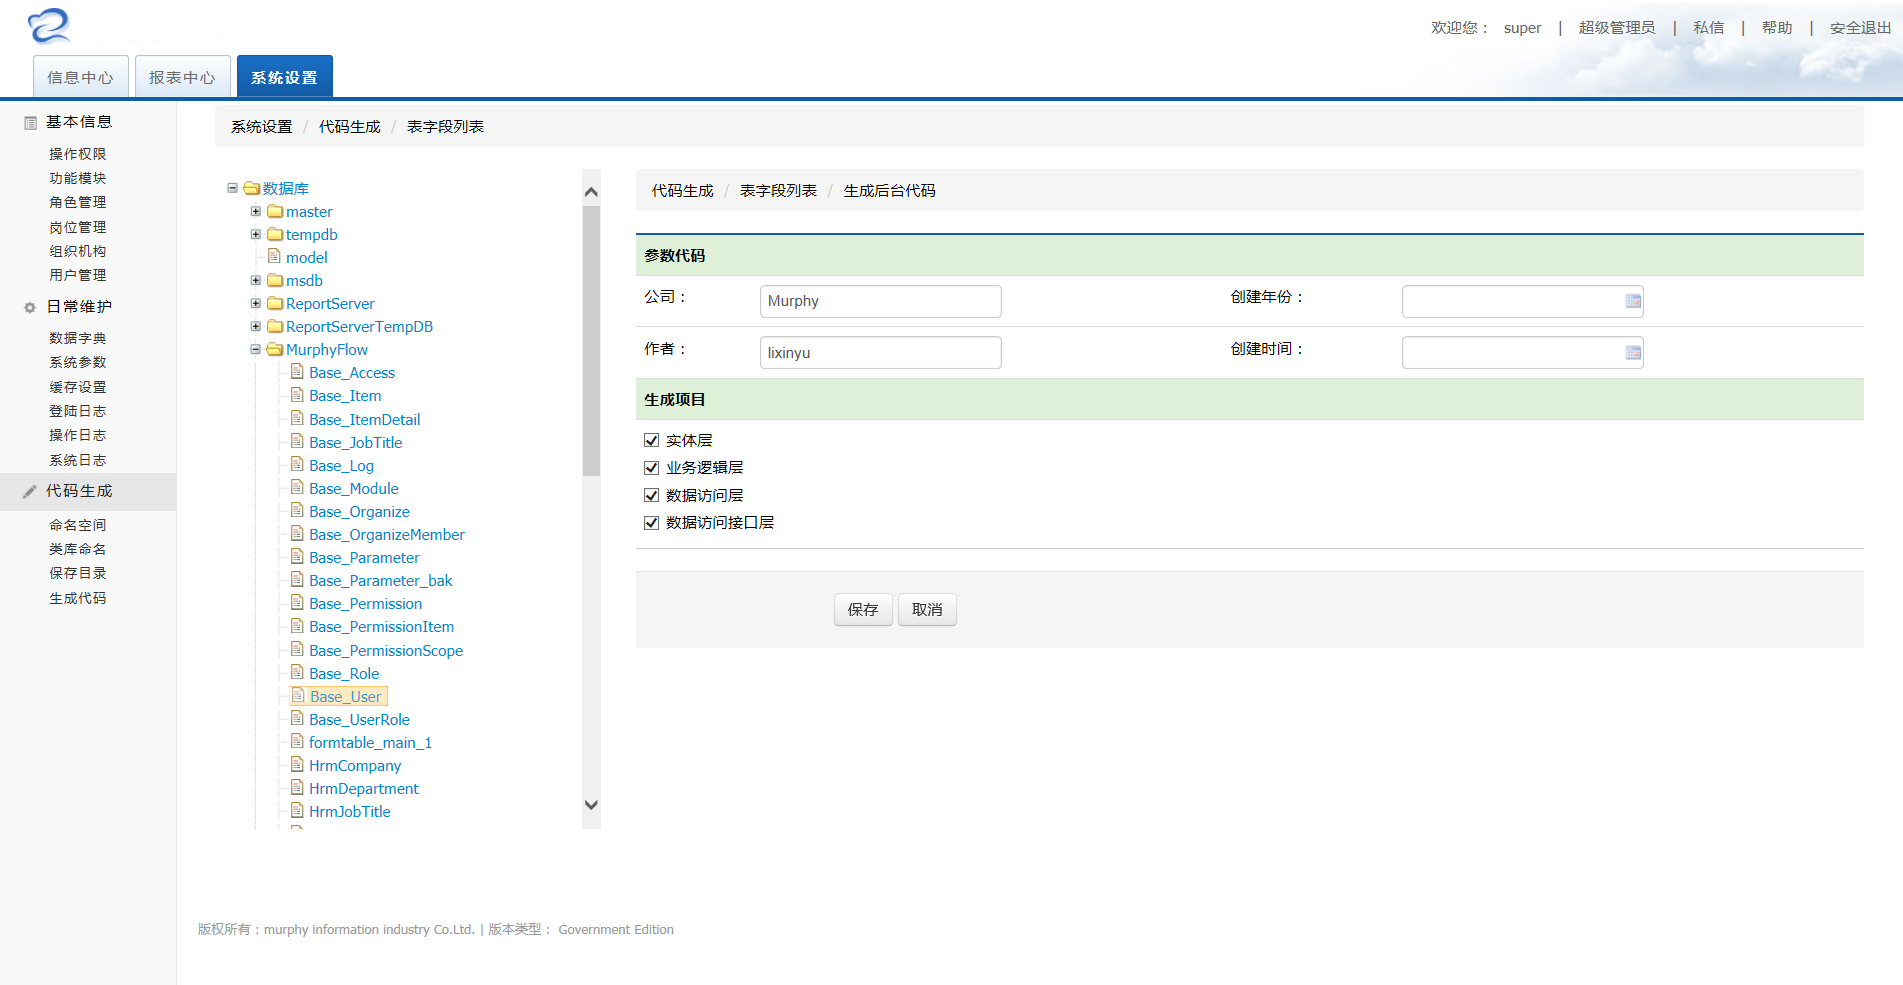This screenshot has width=1903, height=985.
Task: Select the 系统设置 tab
Action: point(285,77)
